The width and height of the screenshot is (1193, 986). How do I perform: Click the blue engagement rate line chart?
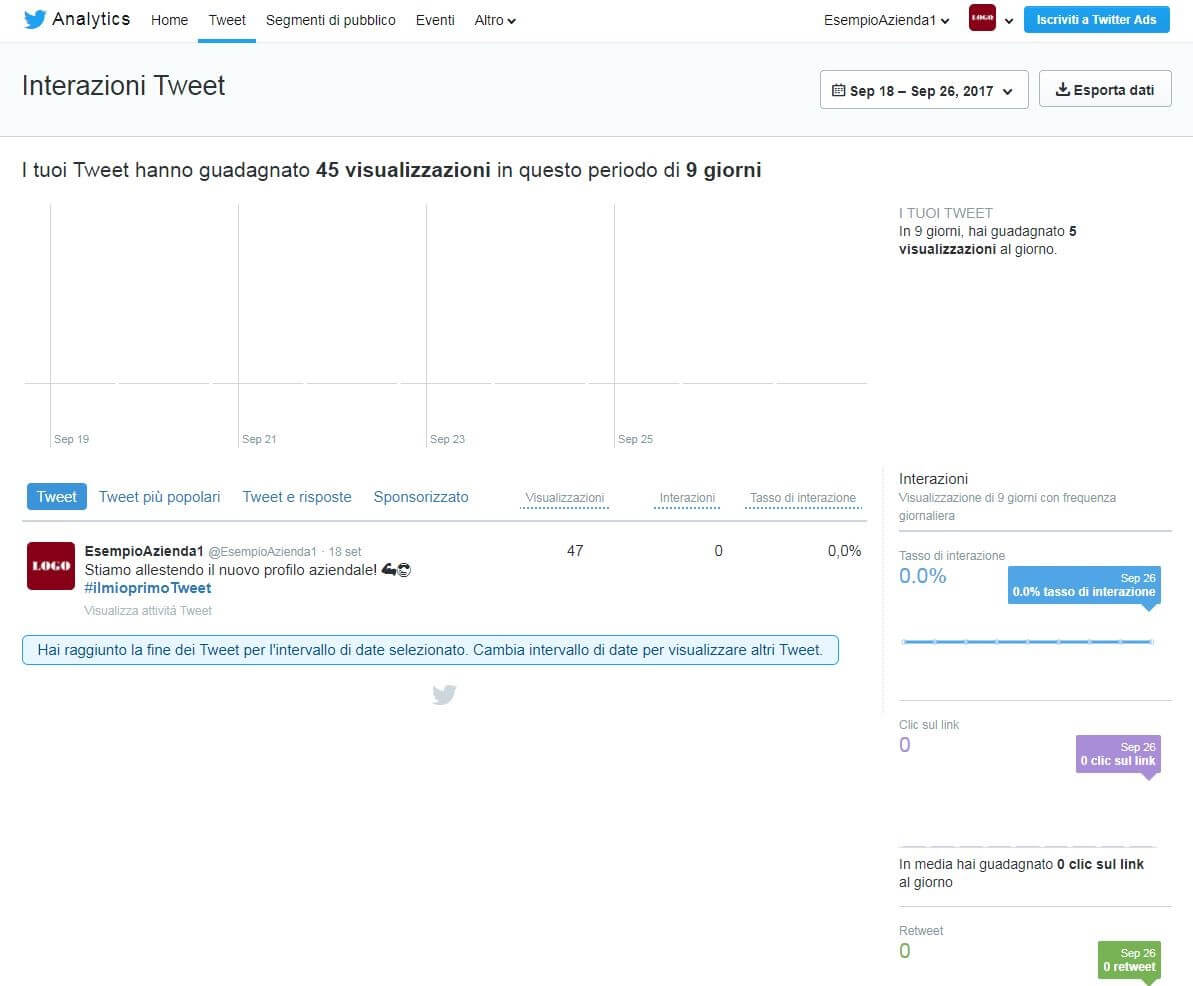point(1027,642)
